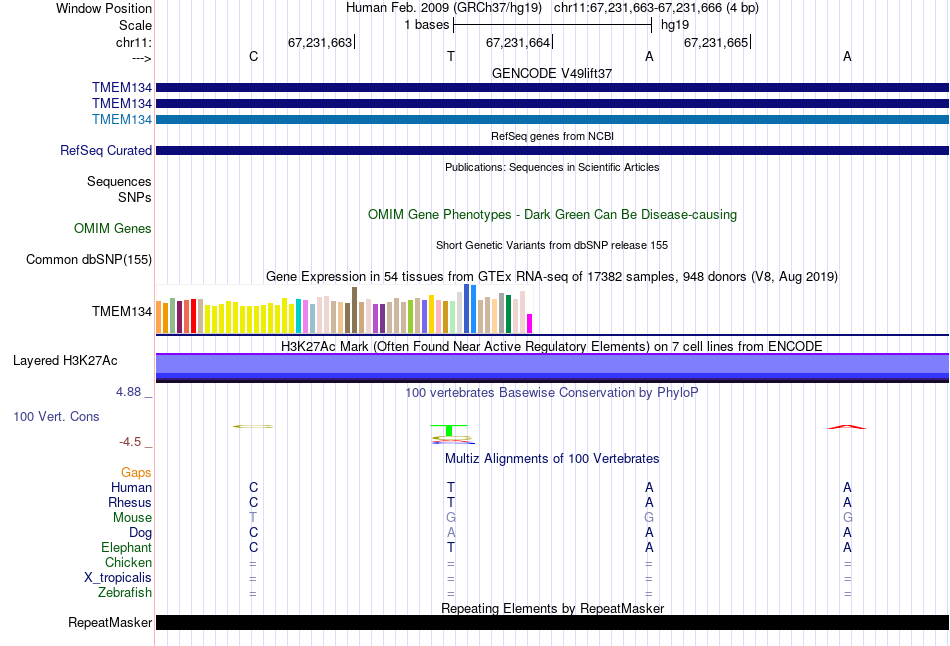Click the -4.5 PhyloP lower scale value
Screen dimensions: 950x646
pyautogui.click(x=130, y=442)
